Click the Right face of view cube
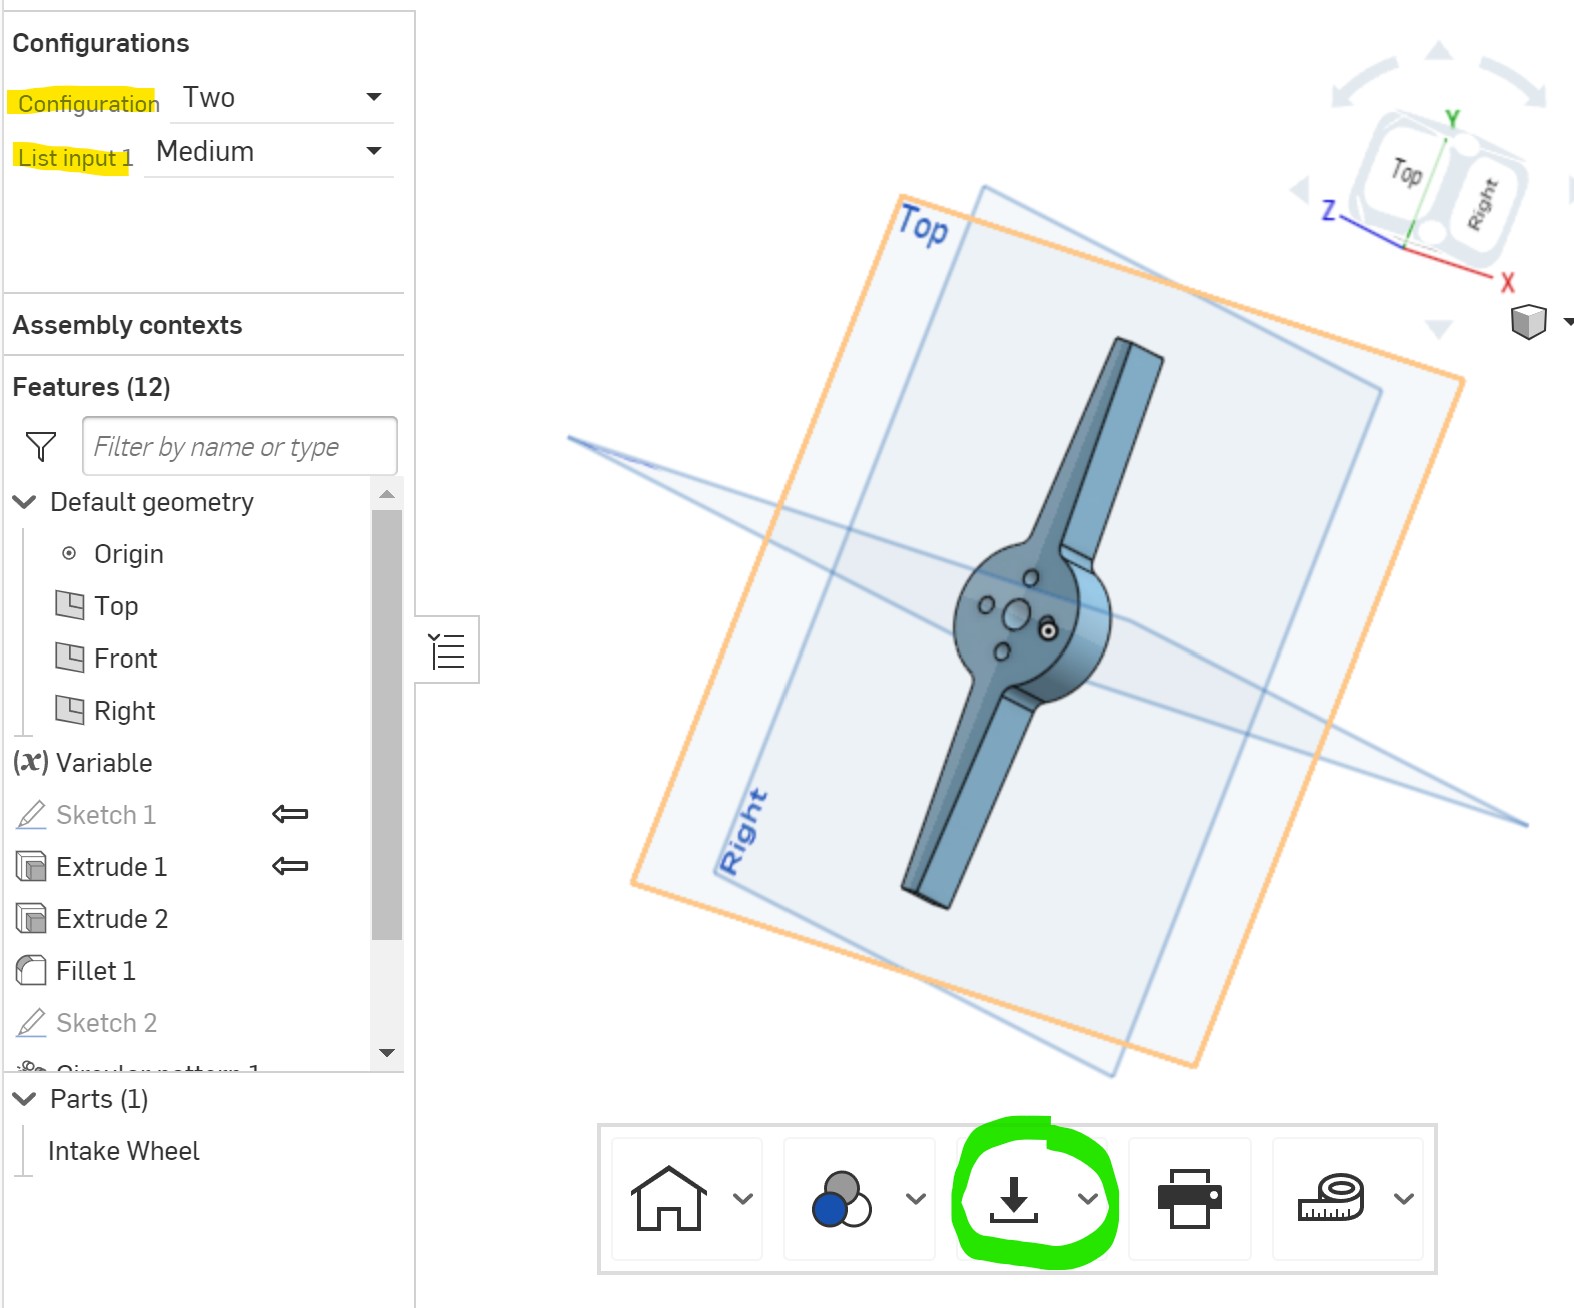Image resolution: width=1574 pixels, height=1308 pixels. 1483,204
